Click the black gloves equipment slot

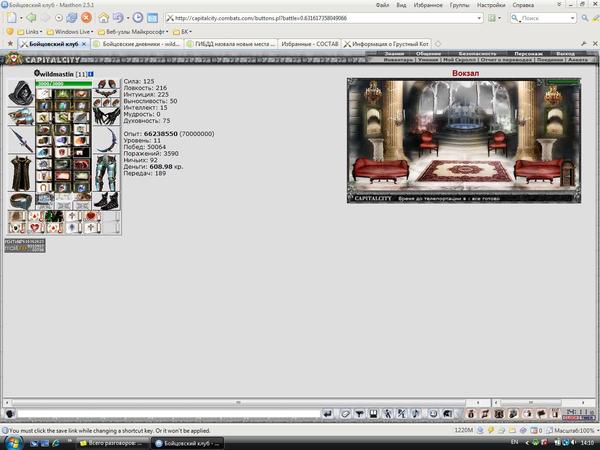pos(106,116)
